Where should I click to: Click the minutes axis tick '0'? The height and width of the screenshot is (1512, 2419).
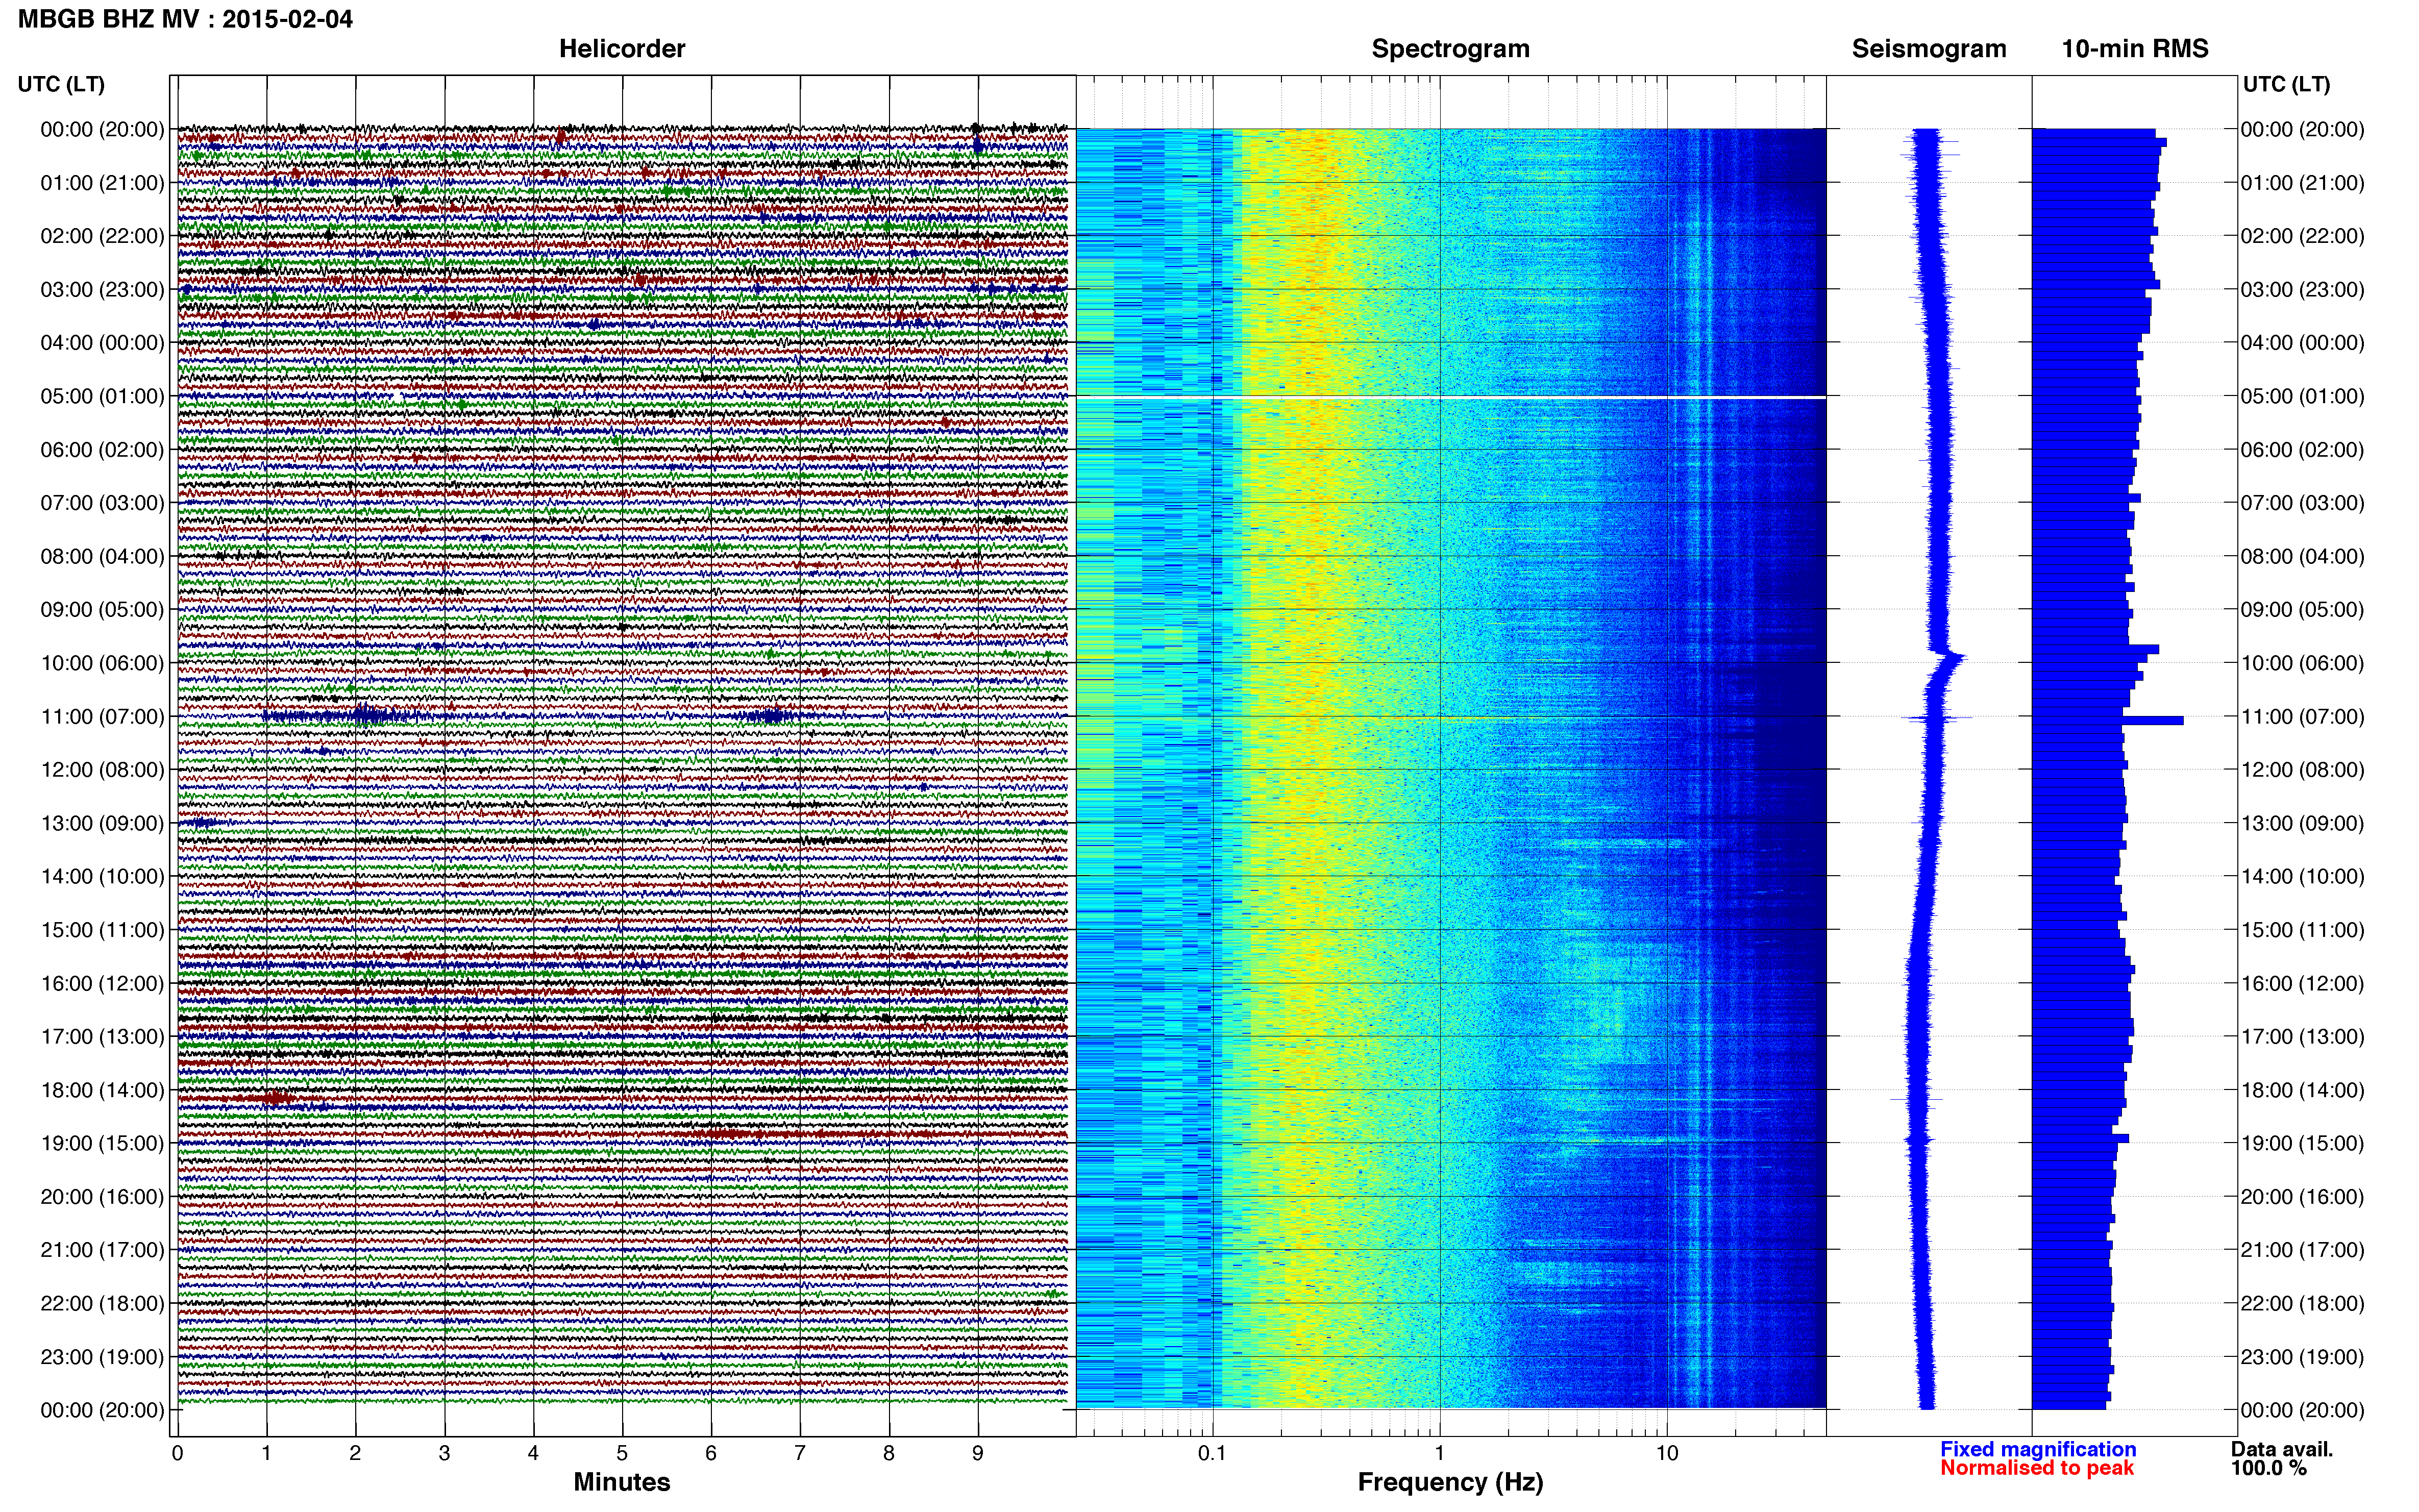pyautogui.click(x=177, y=1453)
